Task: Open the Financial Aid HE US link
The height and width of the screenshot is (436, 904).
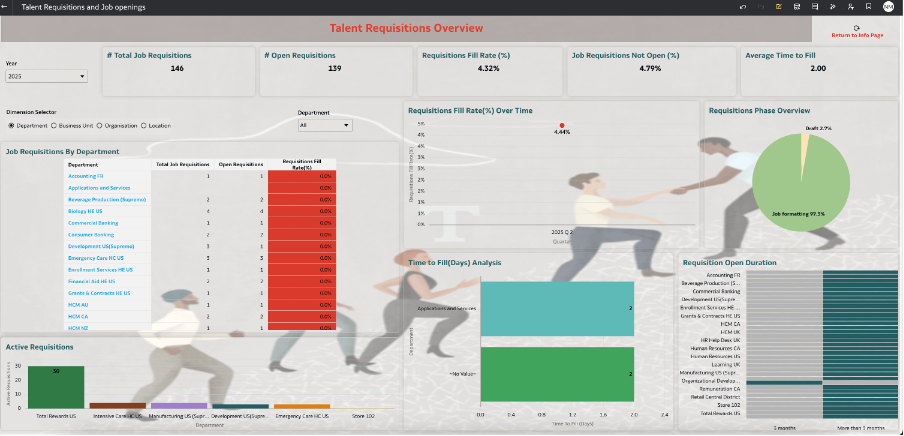Action: point(91,281)
